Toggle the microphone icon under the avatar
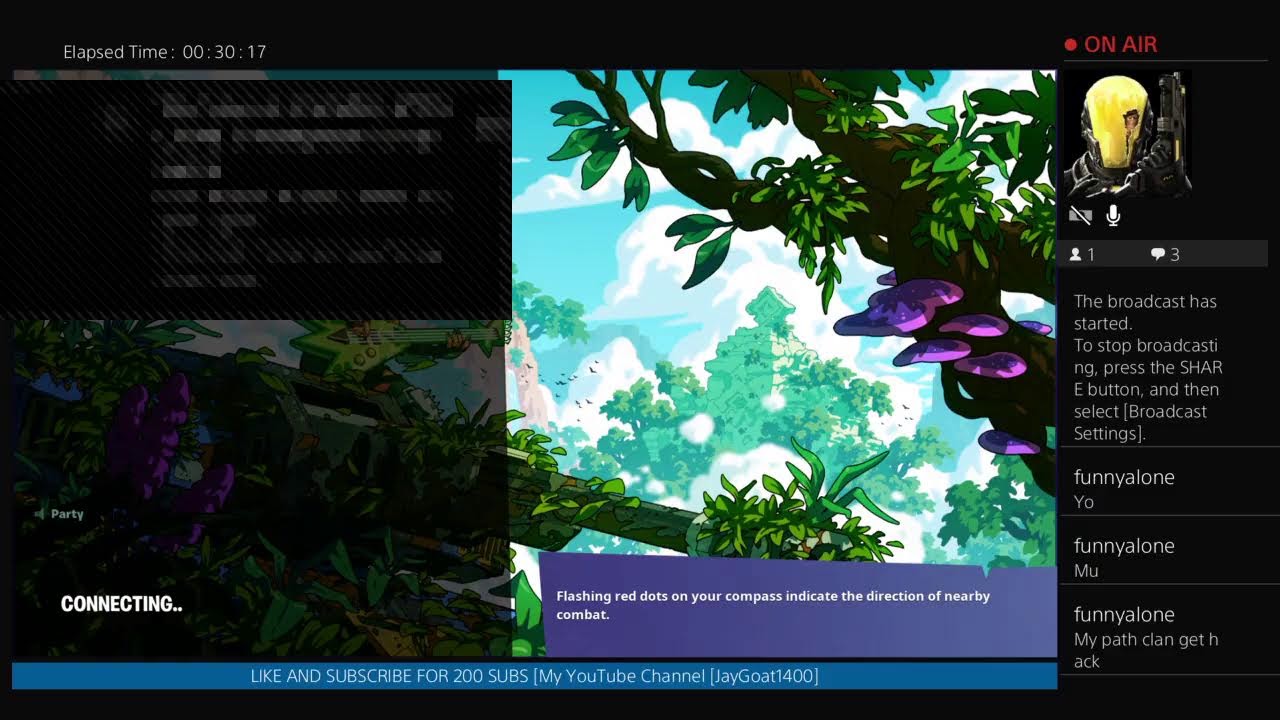Image resolution: width=1280 pixels, height=720 pixels. [x=1113, y=215]
